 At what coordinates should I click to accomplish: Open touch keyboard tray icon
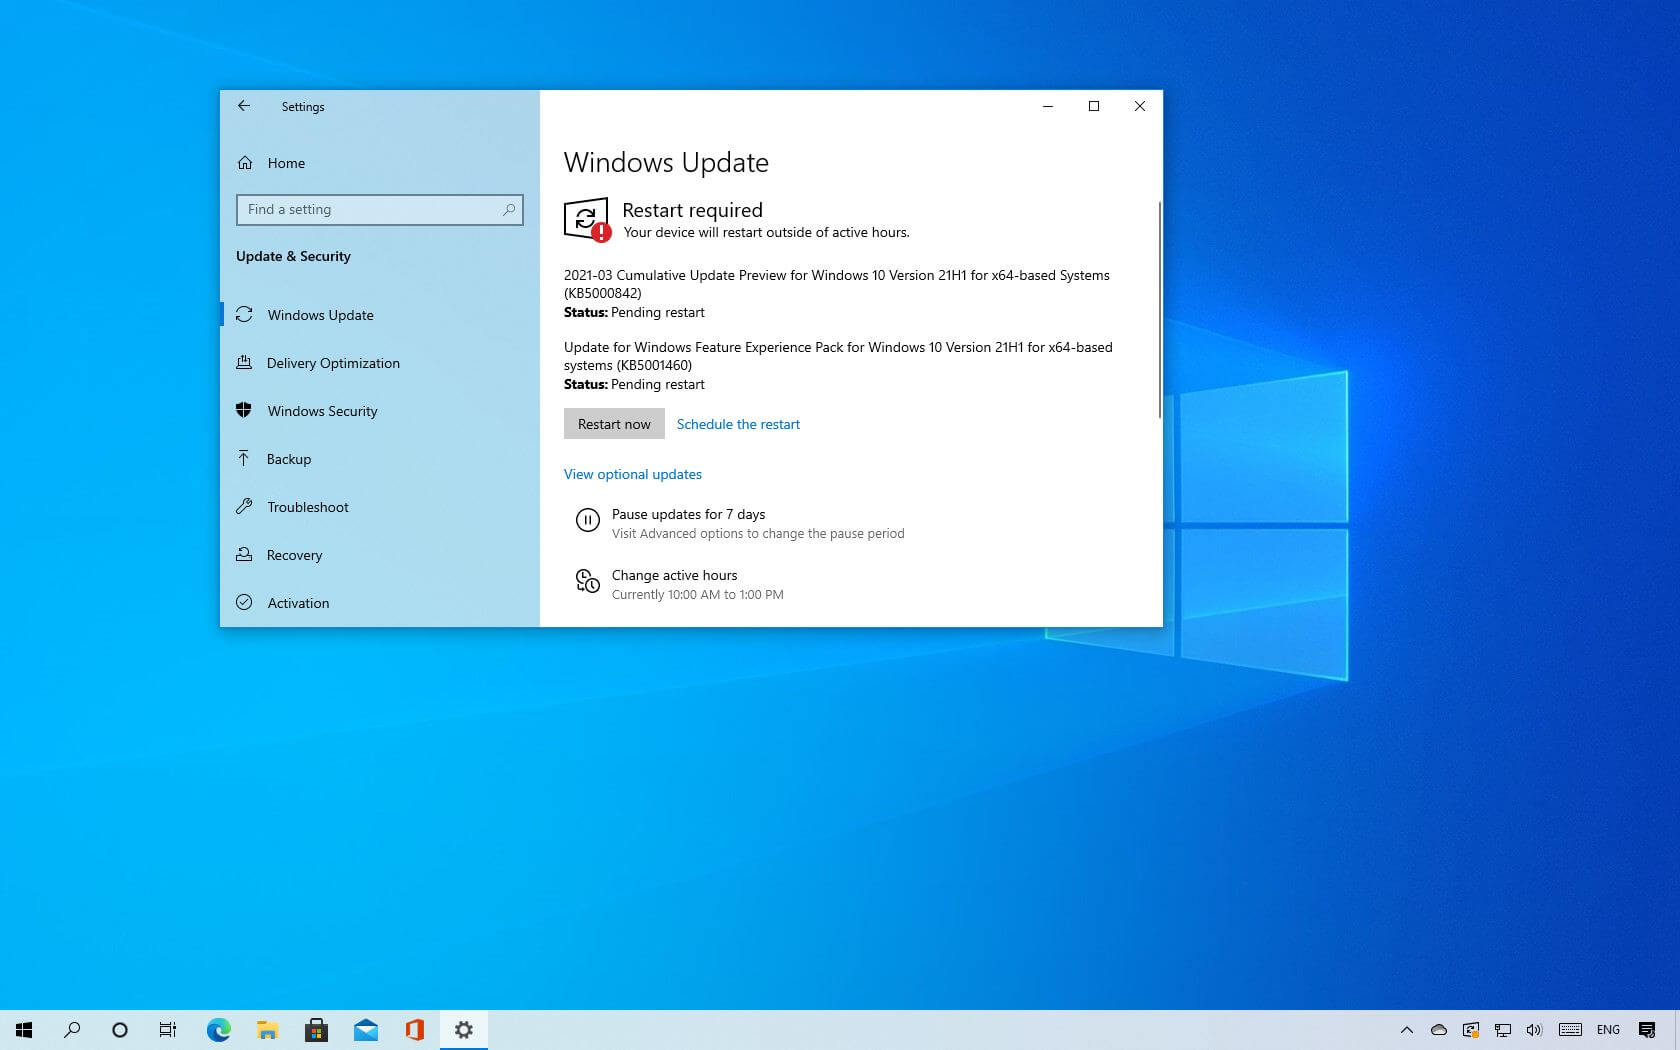click(1570, 1030)
